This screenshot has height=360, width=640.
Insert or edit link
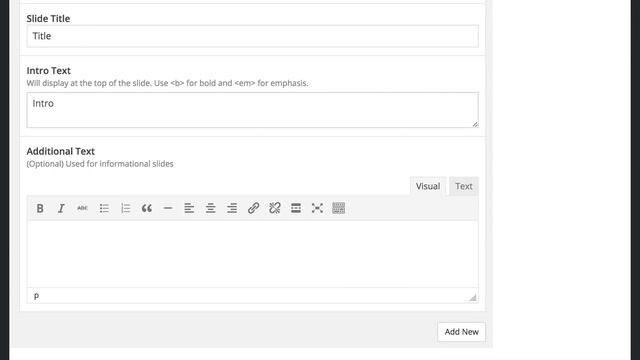(x=253, y=208)
